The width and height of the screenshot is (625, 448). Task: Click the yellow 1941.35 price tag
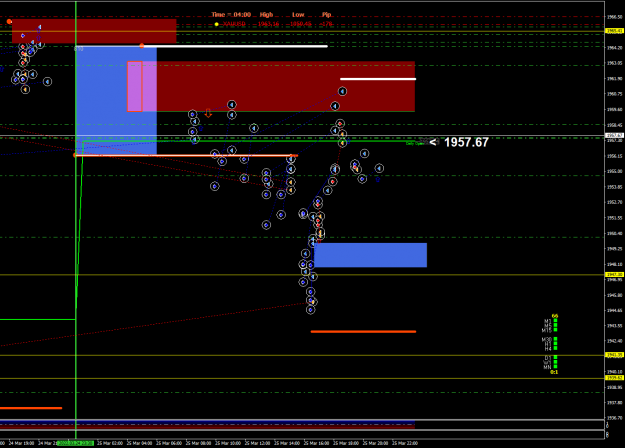pyautogui.click(x=614, y=355)
